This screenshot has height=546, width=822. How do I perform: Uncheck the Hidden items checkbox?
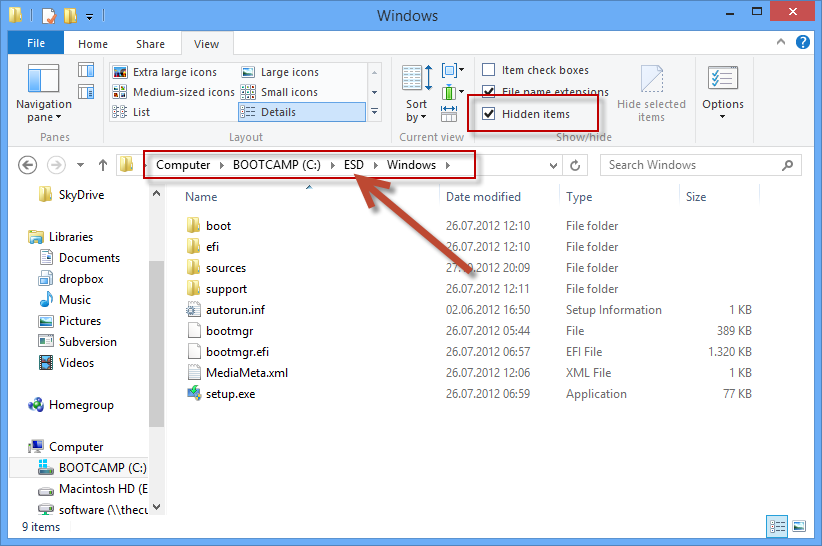489,114
